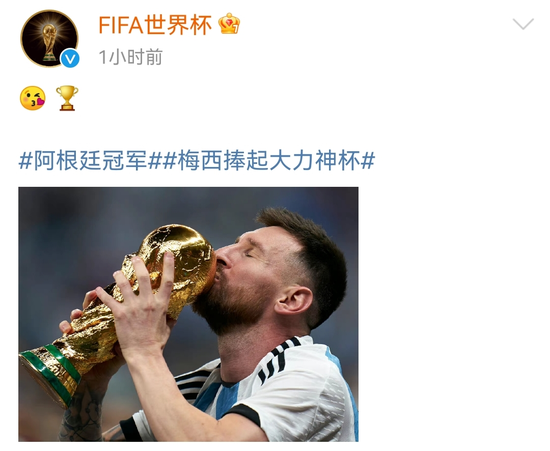Click the blue verified badge on avatar
Screen dimensions: 550x451
point(70,59)
